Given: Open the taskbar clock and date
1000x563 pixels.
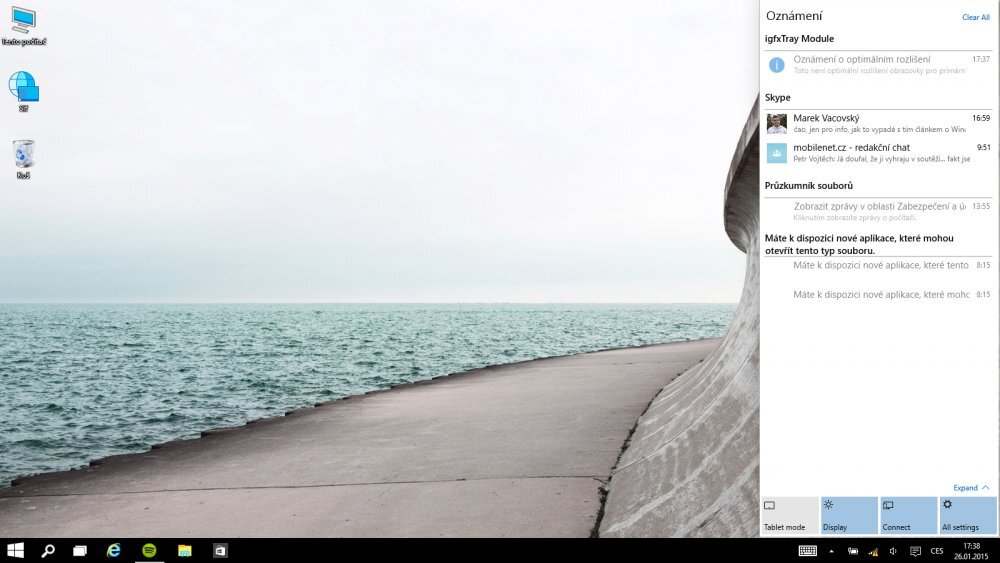Looking at the screenshot, I should click(x=971, y=551).
